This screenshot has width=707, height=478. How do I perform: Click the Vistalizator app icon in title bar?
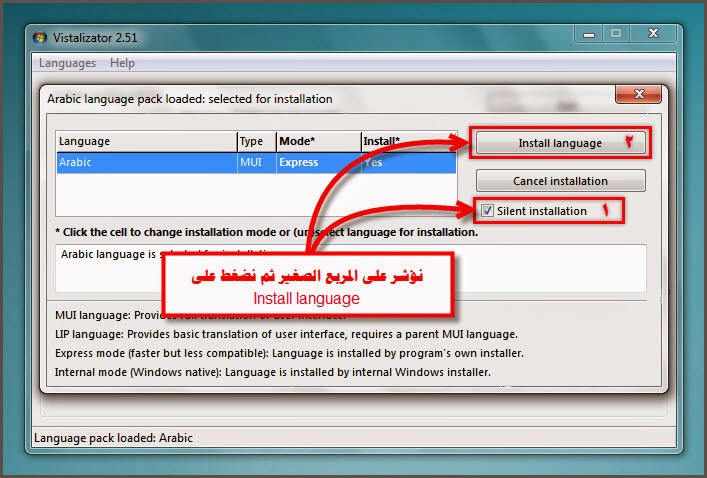pos(40,37)
